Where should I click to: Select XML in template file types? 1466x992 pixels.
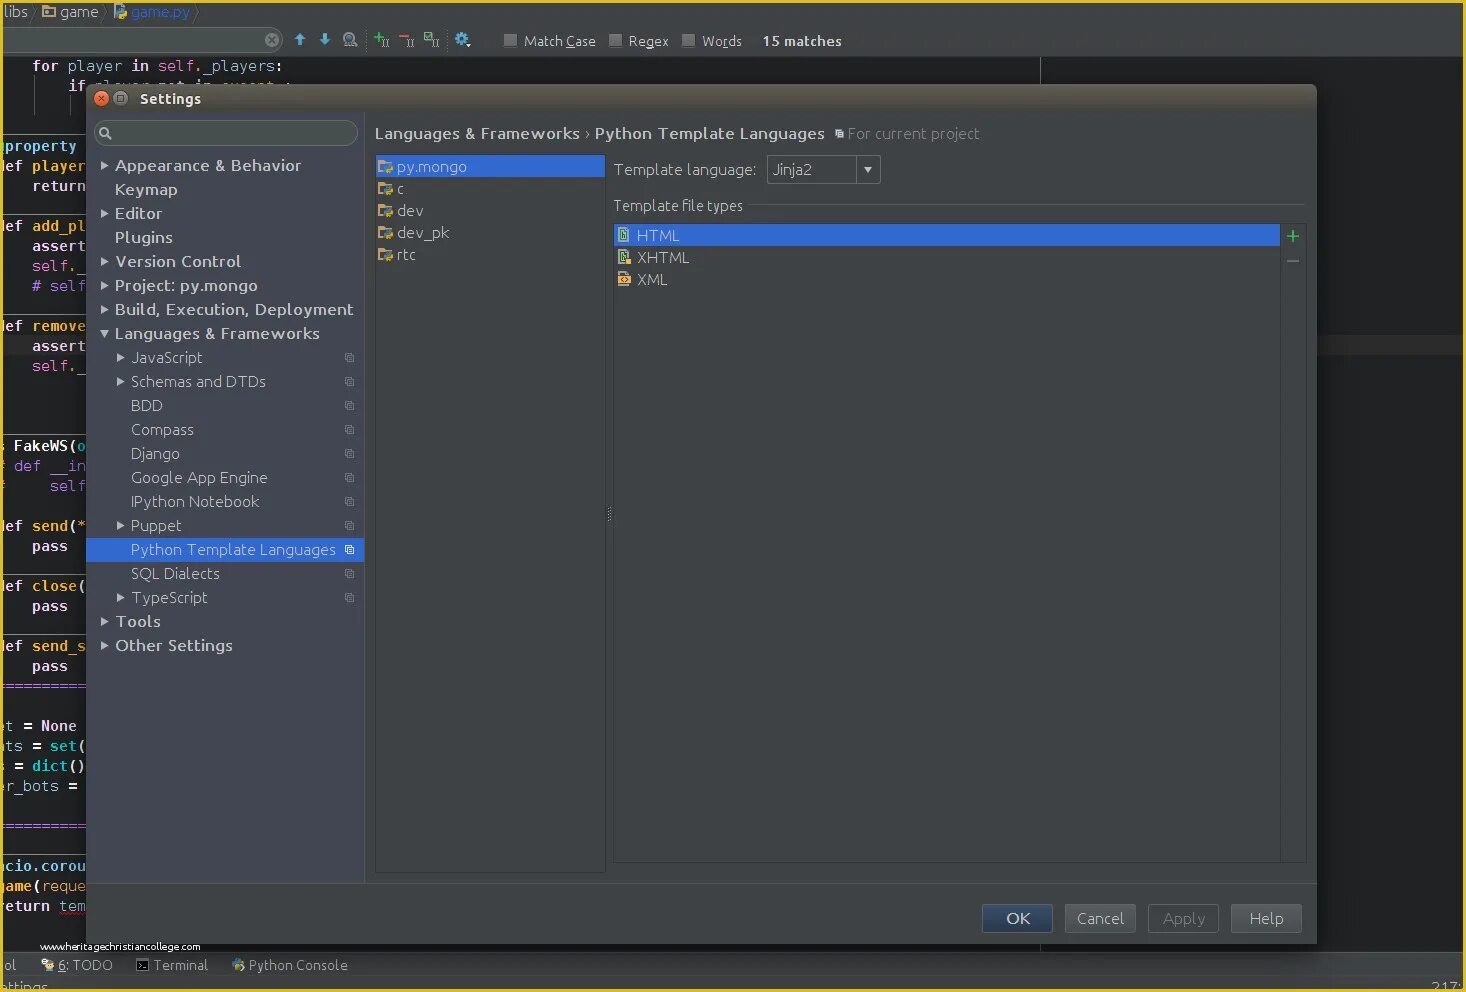pos(946,279)
